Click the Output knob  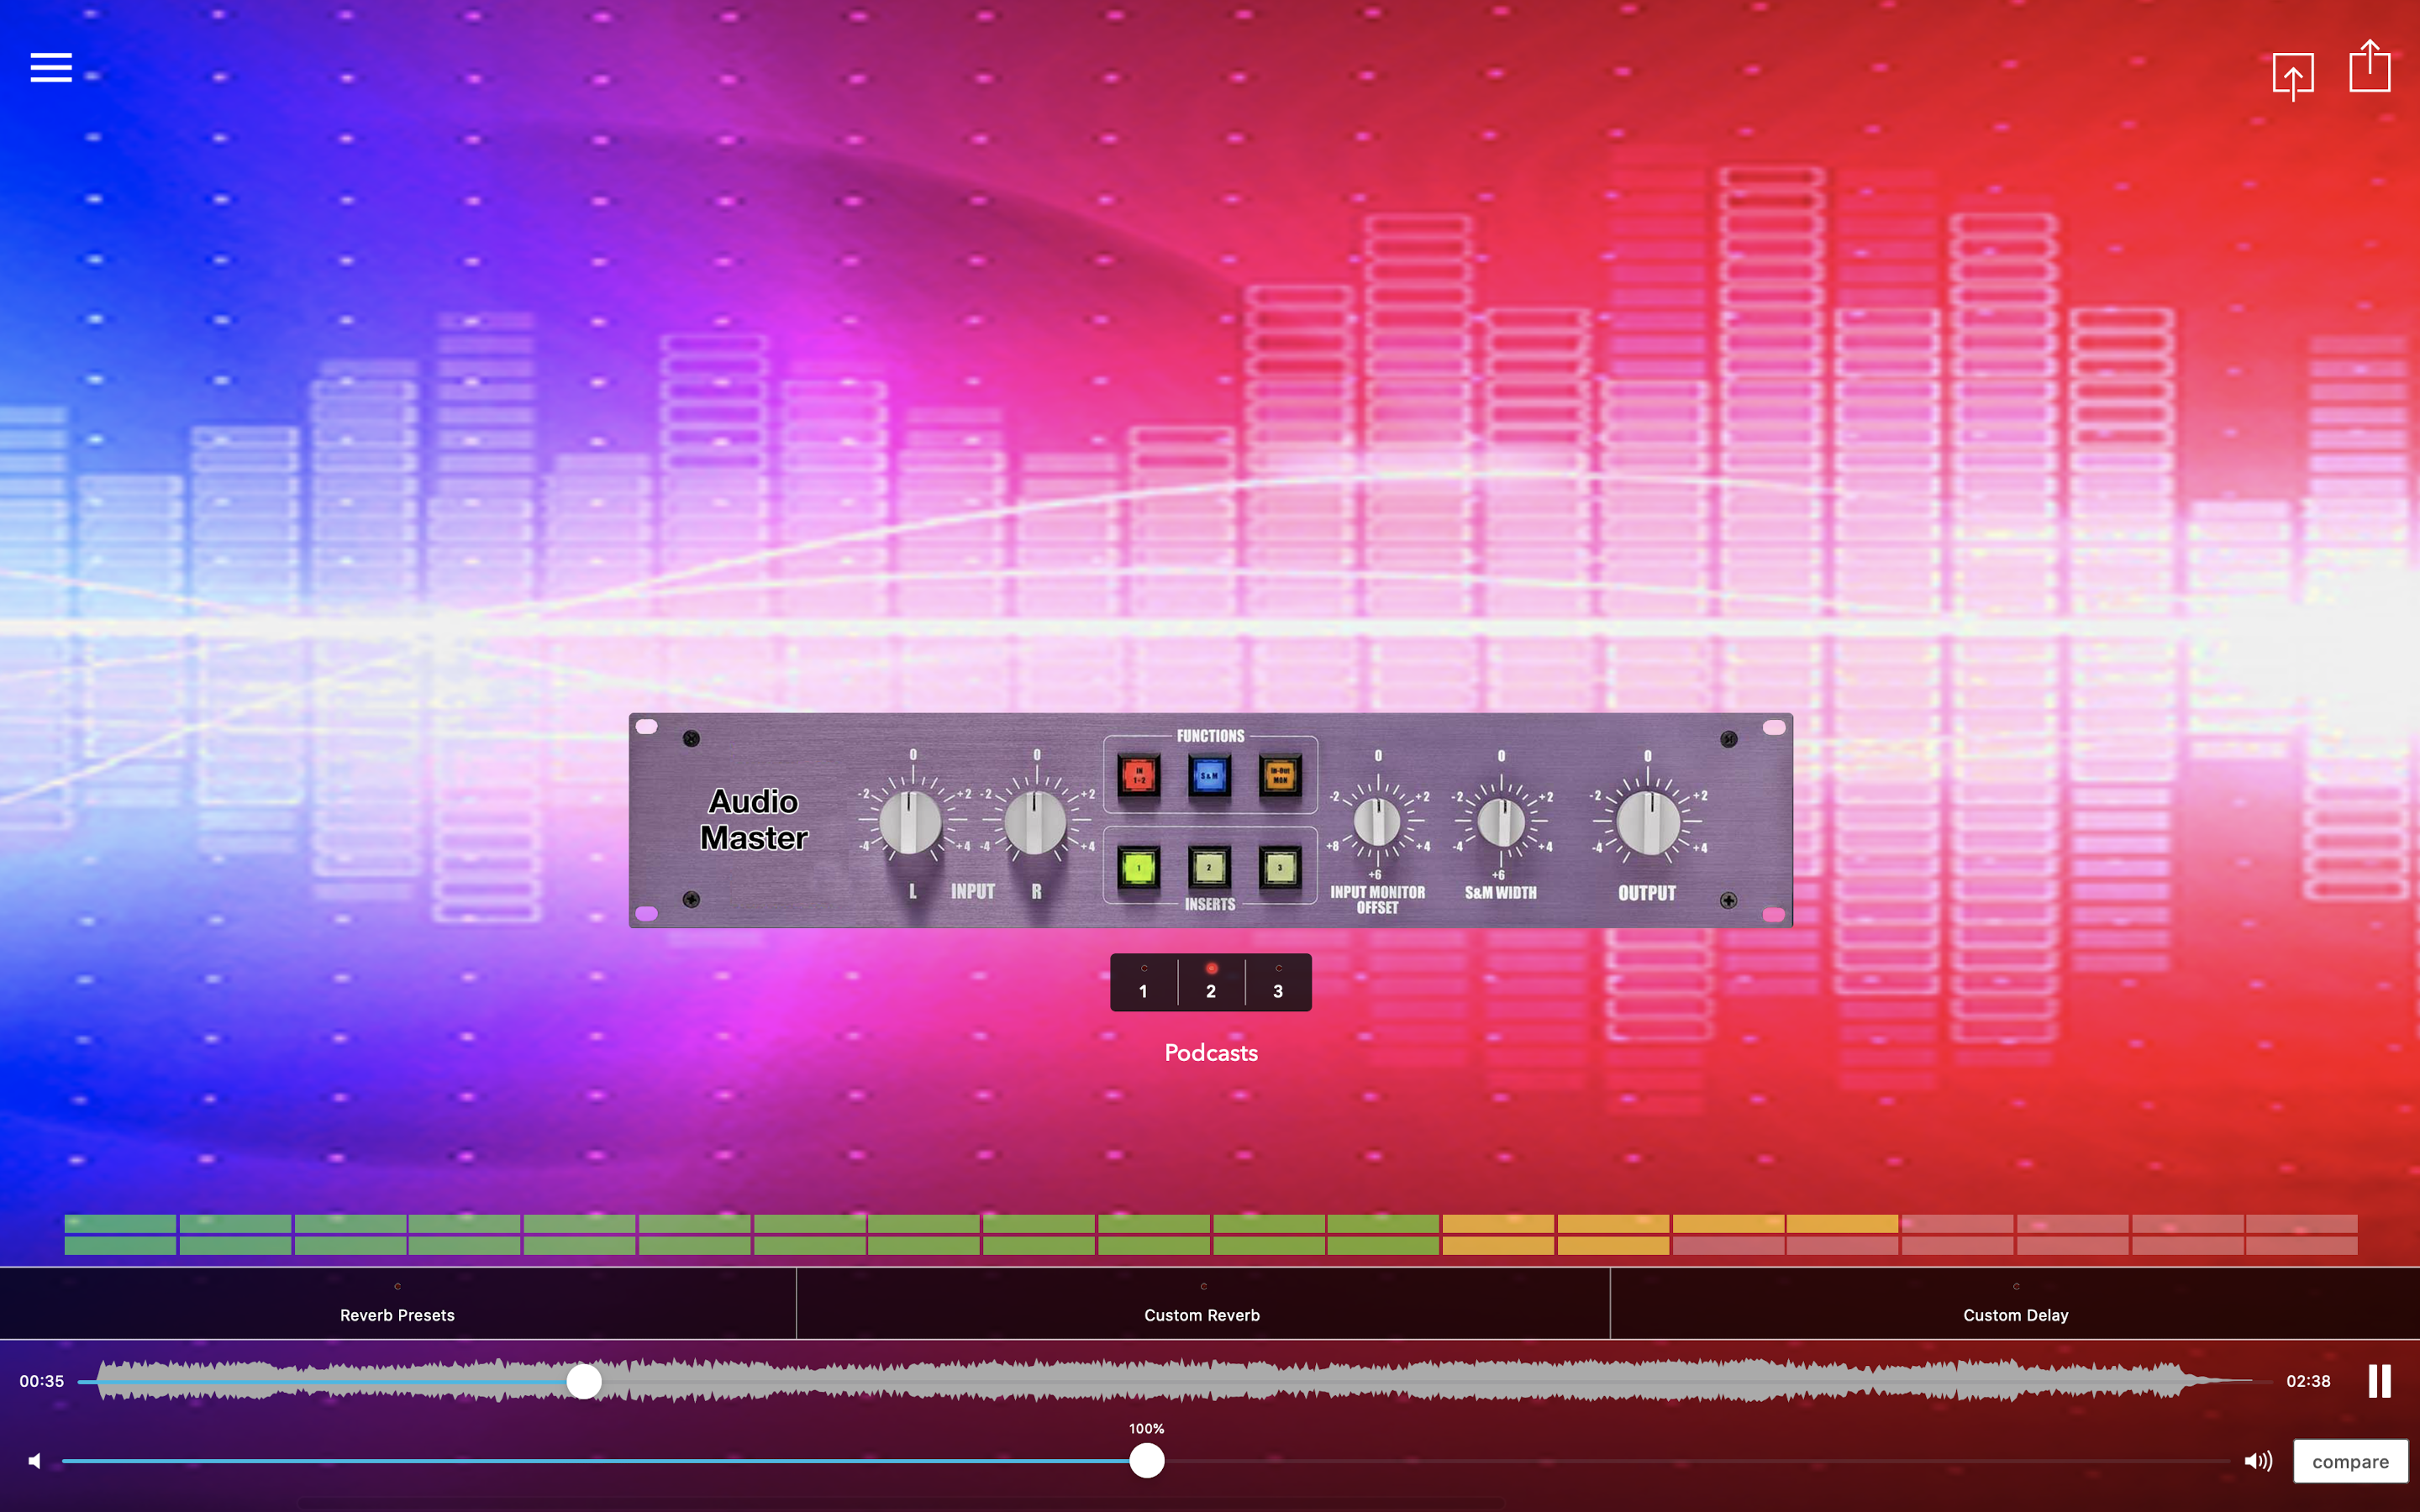click(1648, 822)
